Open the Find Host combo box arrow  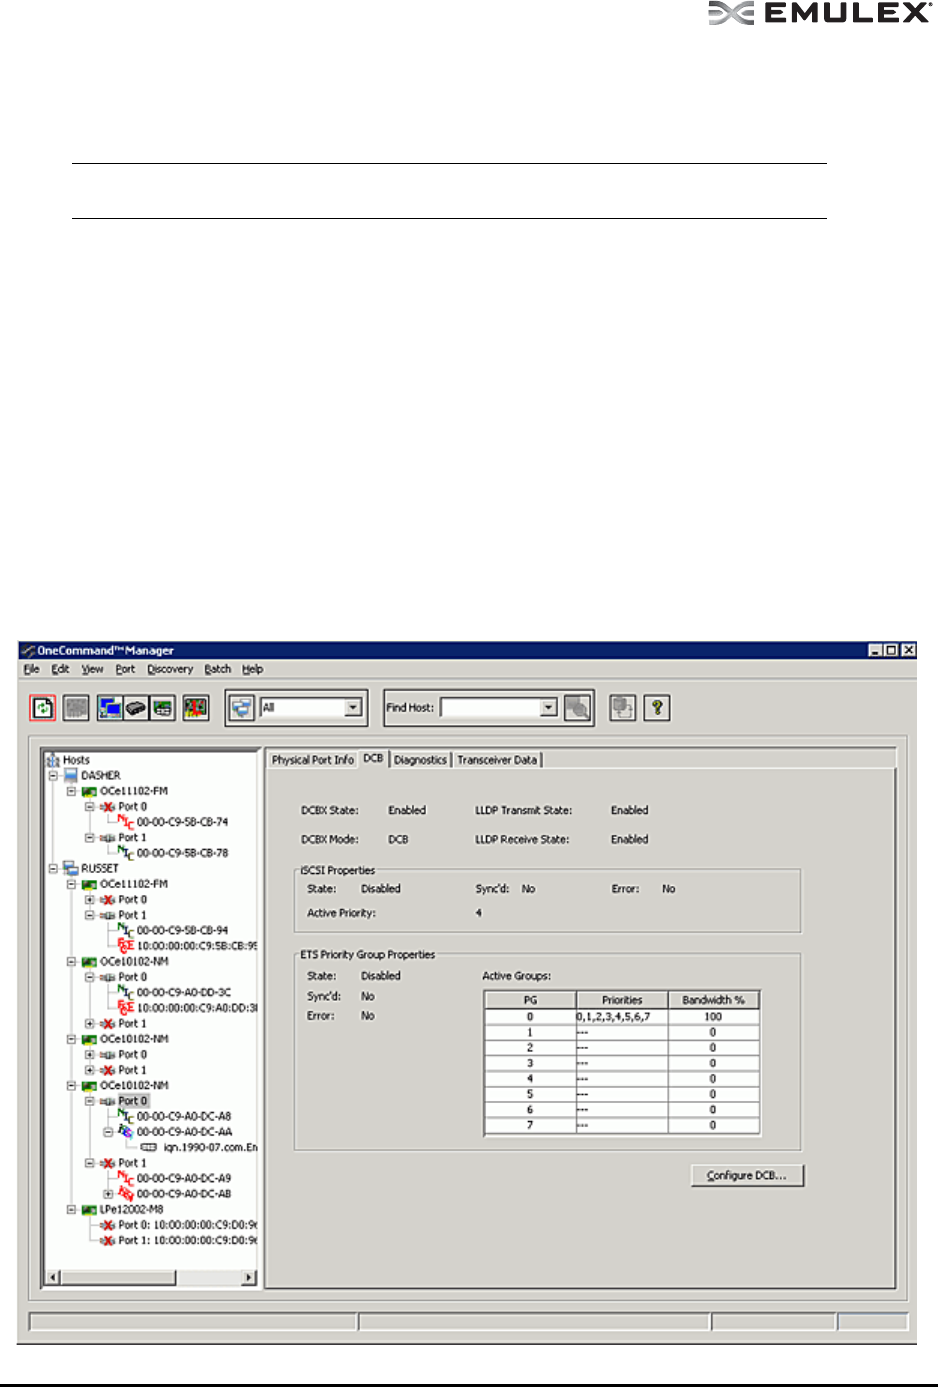[548, 708]
